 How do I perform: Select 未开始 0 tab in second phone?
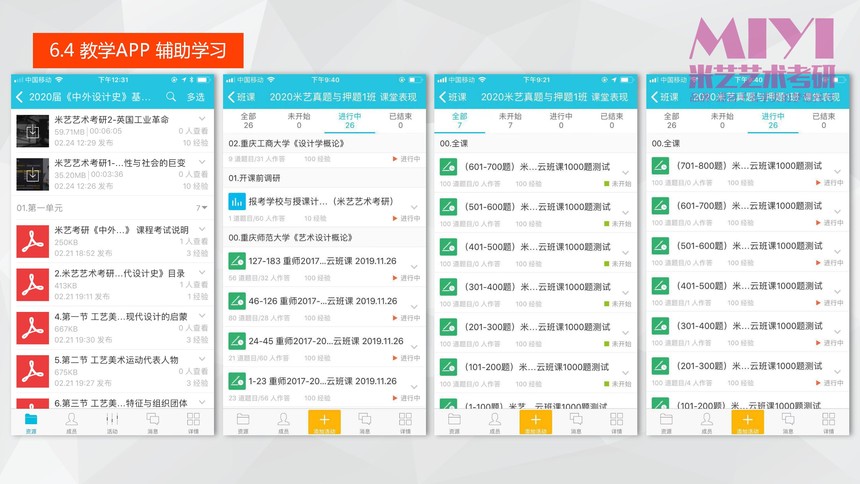299,121
